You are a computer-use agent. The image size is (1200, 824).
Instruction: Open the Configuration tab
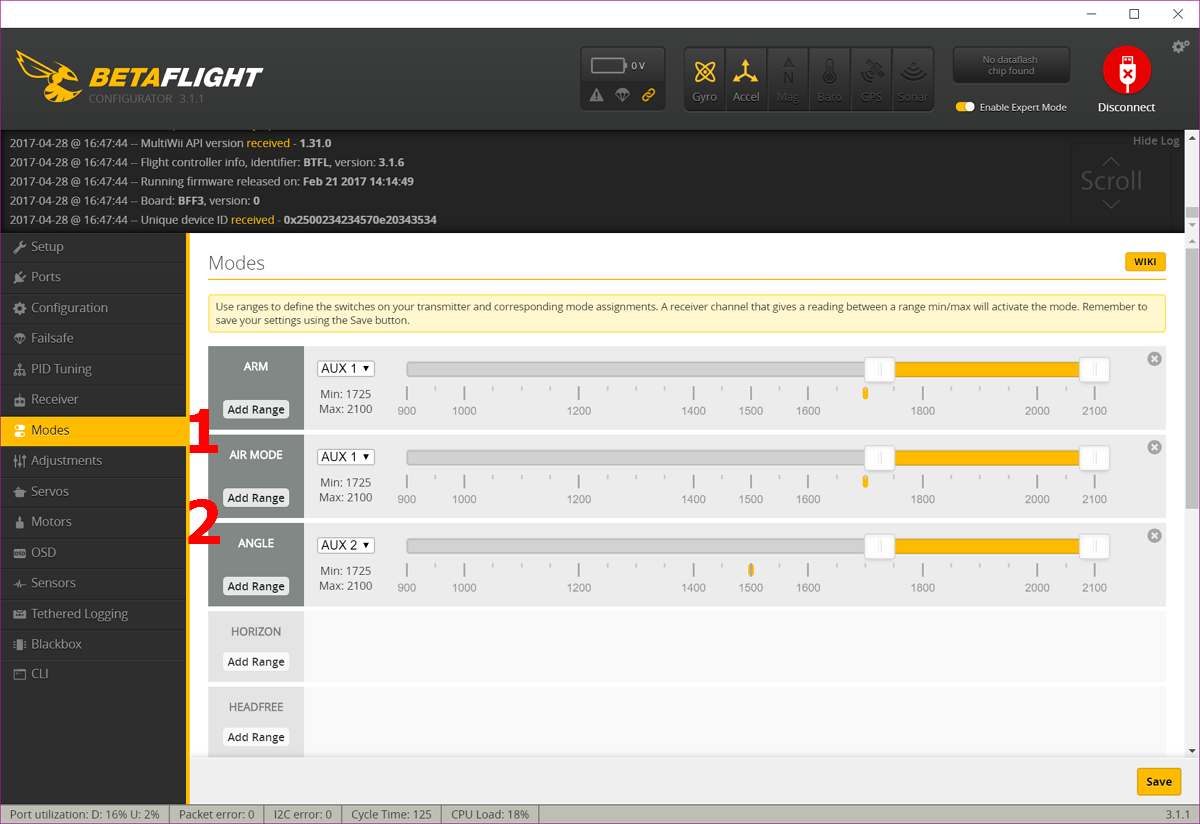[93, 308]
